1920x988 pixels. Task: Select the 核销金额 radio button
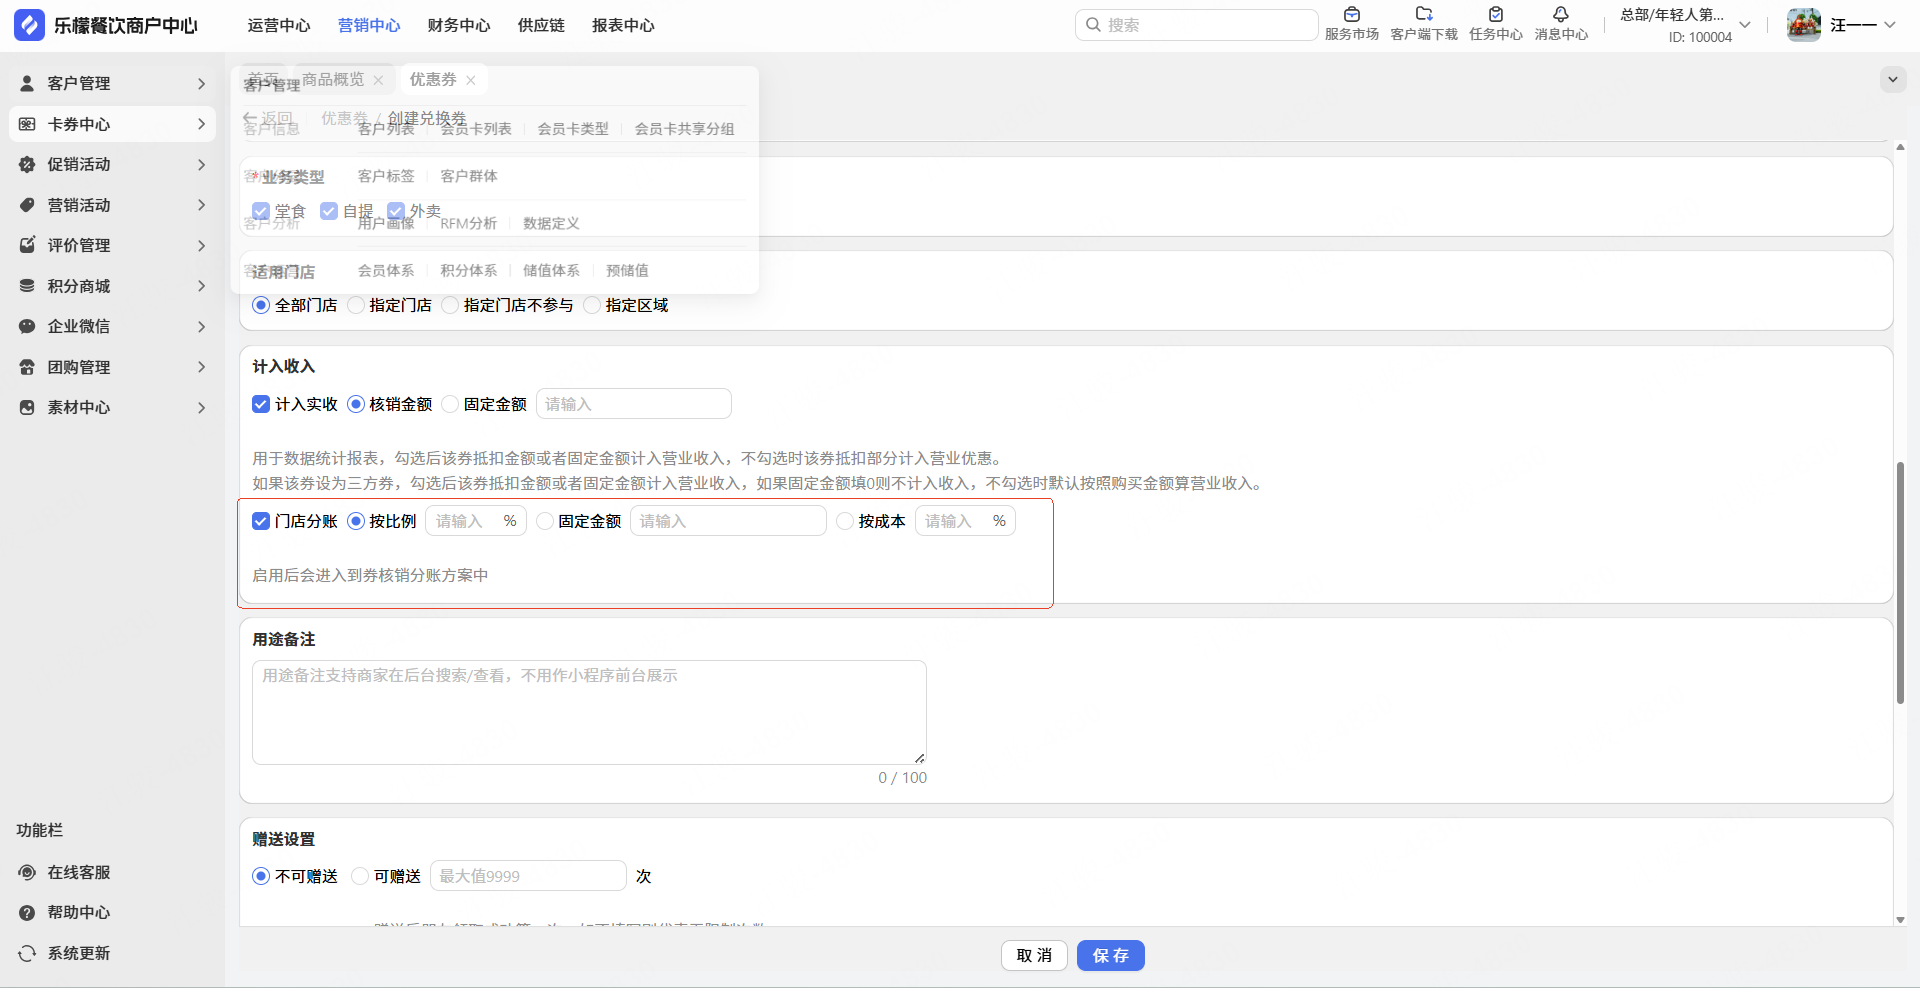click(x=356, y=404)
